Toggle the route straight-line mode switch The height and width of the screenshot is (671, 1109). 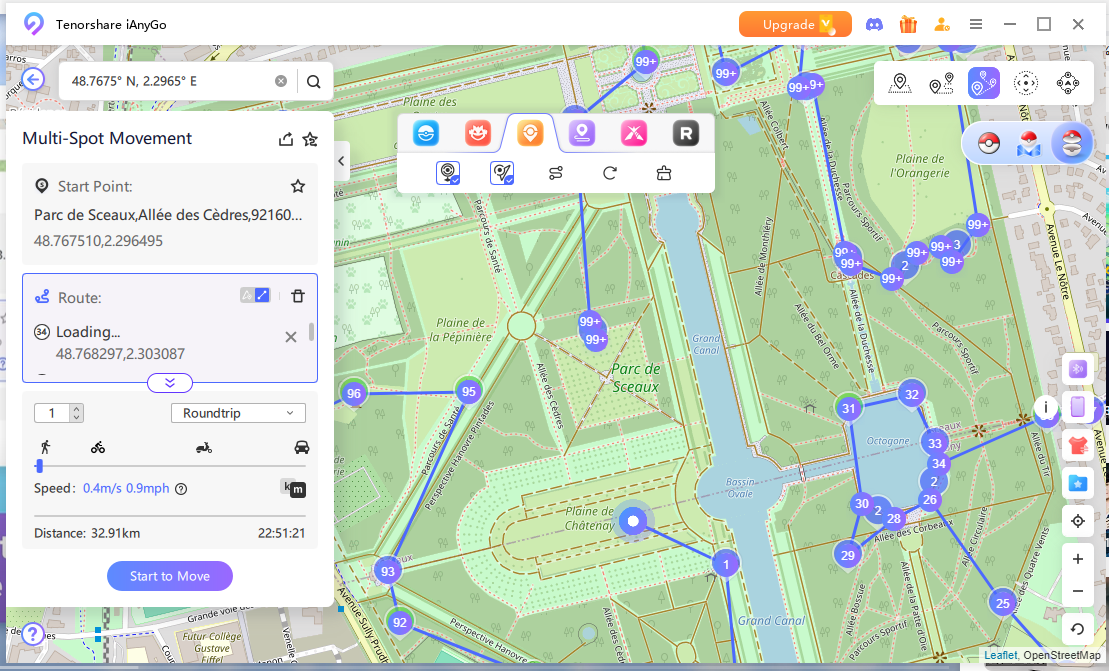[255, 295]
